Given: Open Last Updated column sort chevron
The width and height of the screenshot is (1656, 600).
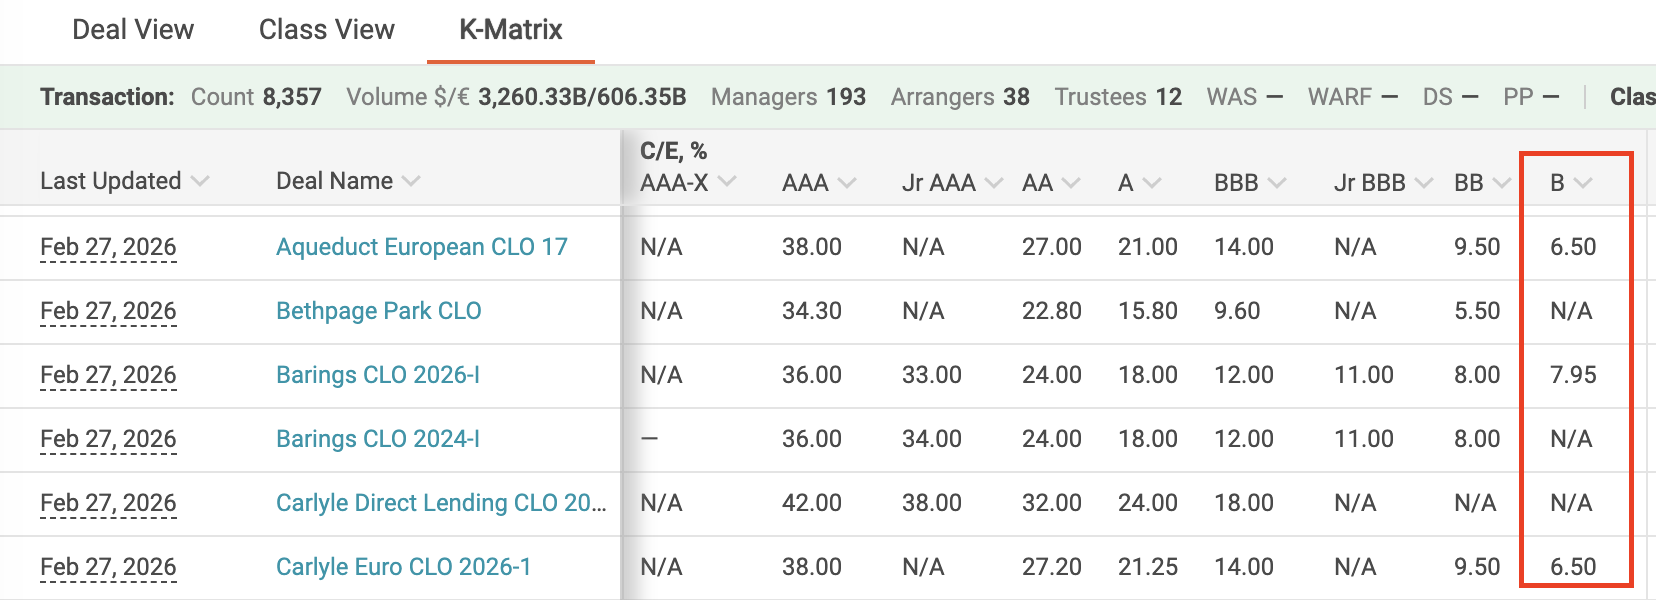Looking at the screenshot, I should coord(200,182).
